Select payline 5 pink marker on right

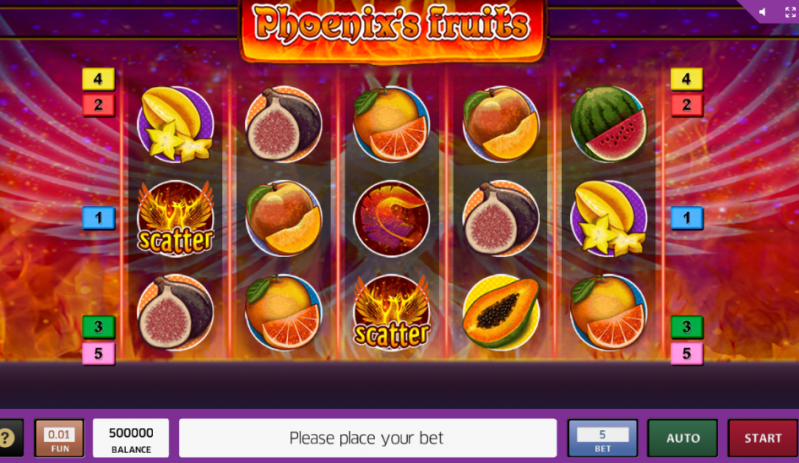point(686,353)
